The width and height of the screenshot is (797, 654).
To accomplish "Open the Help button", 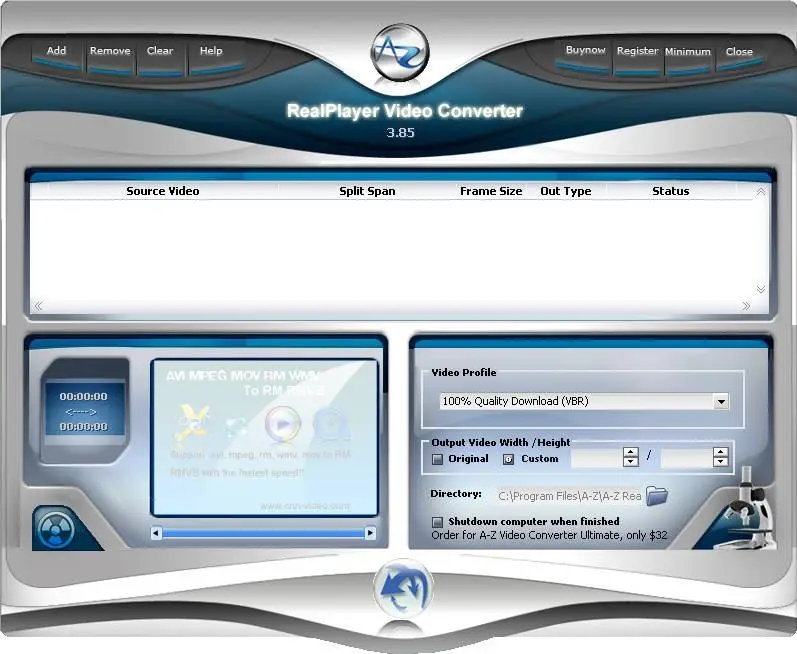I will tap(211, 51).
